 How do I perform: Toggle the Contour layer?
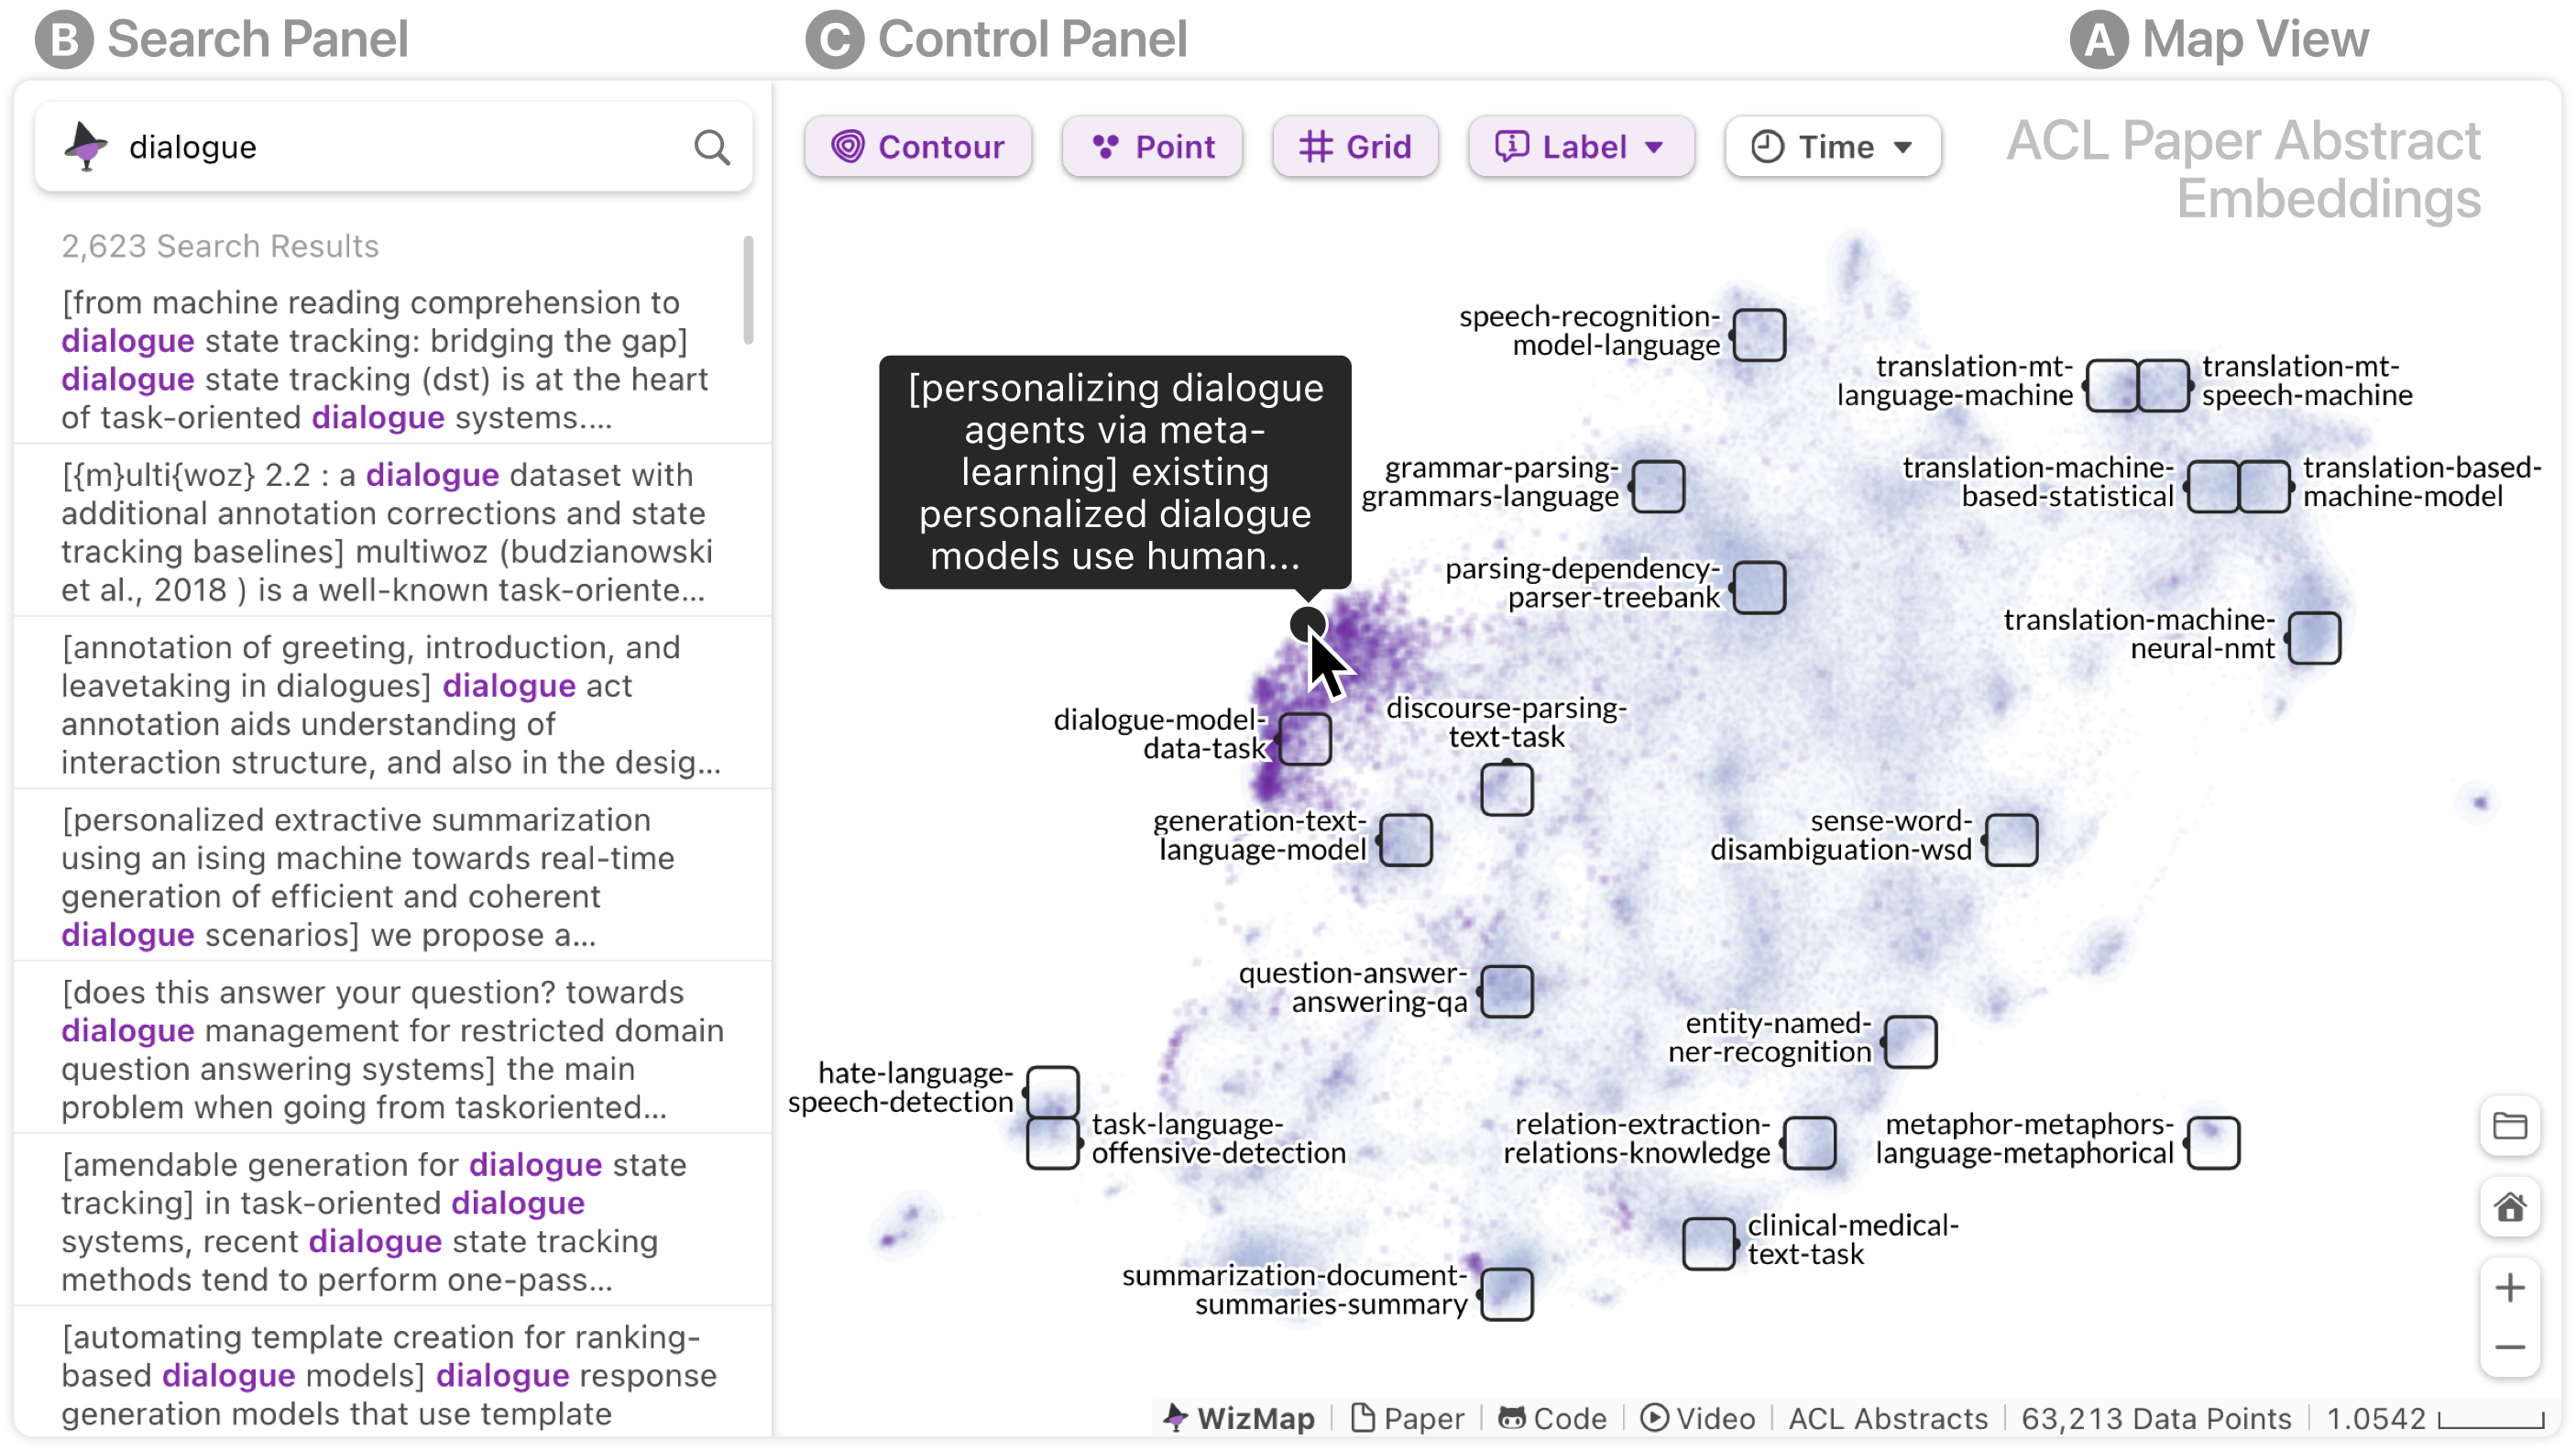tap(918, 147)
